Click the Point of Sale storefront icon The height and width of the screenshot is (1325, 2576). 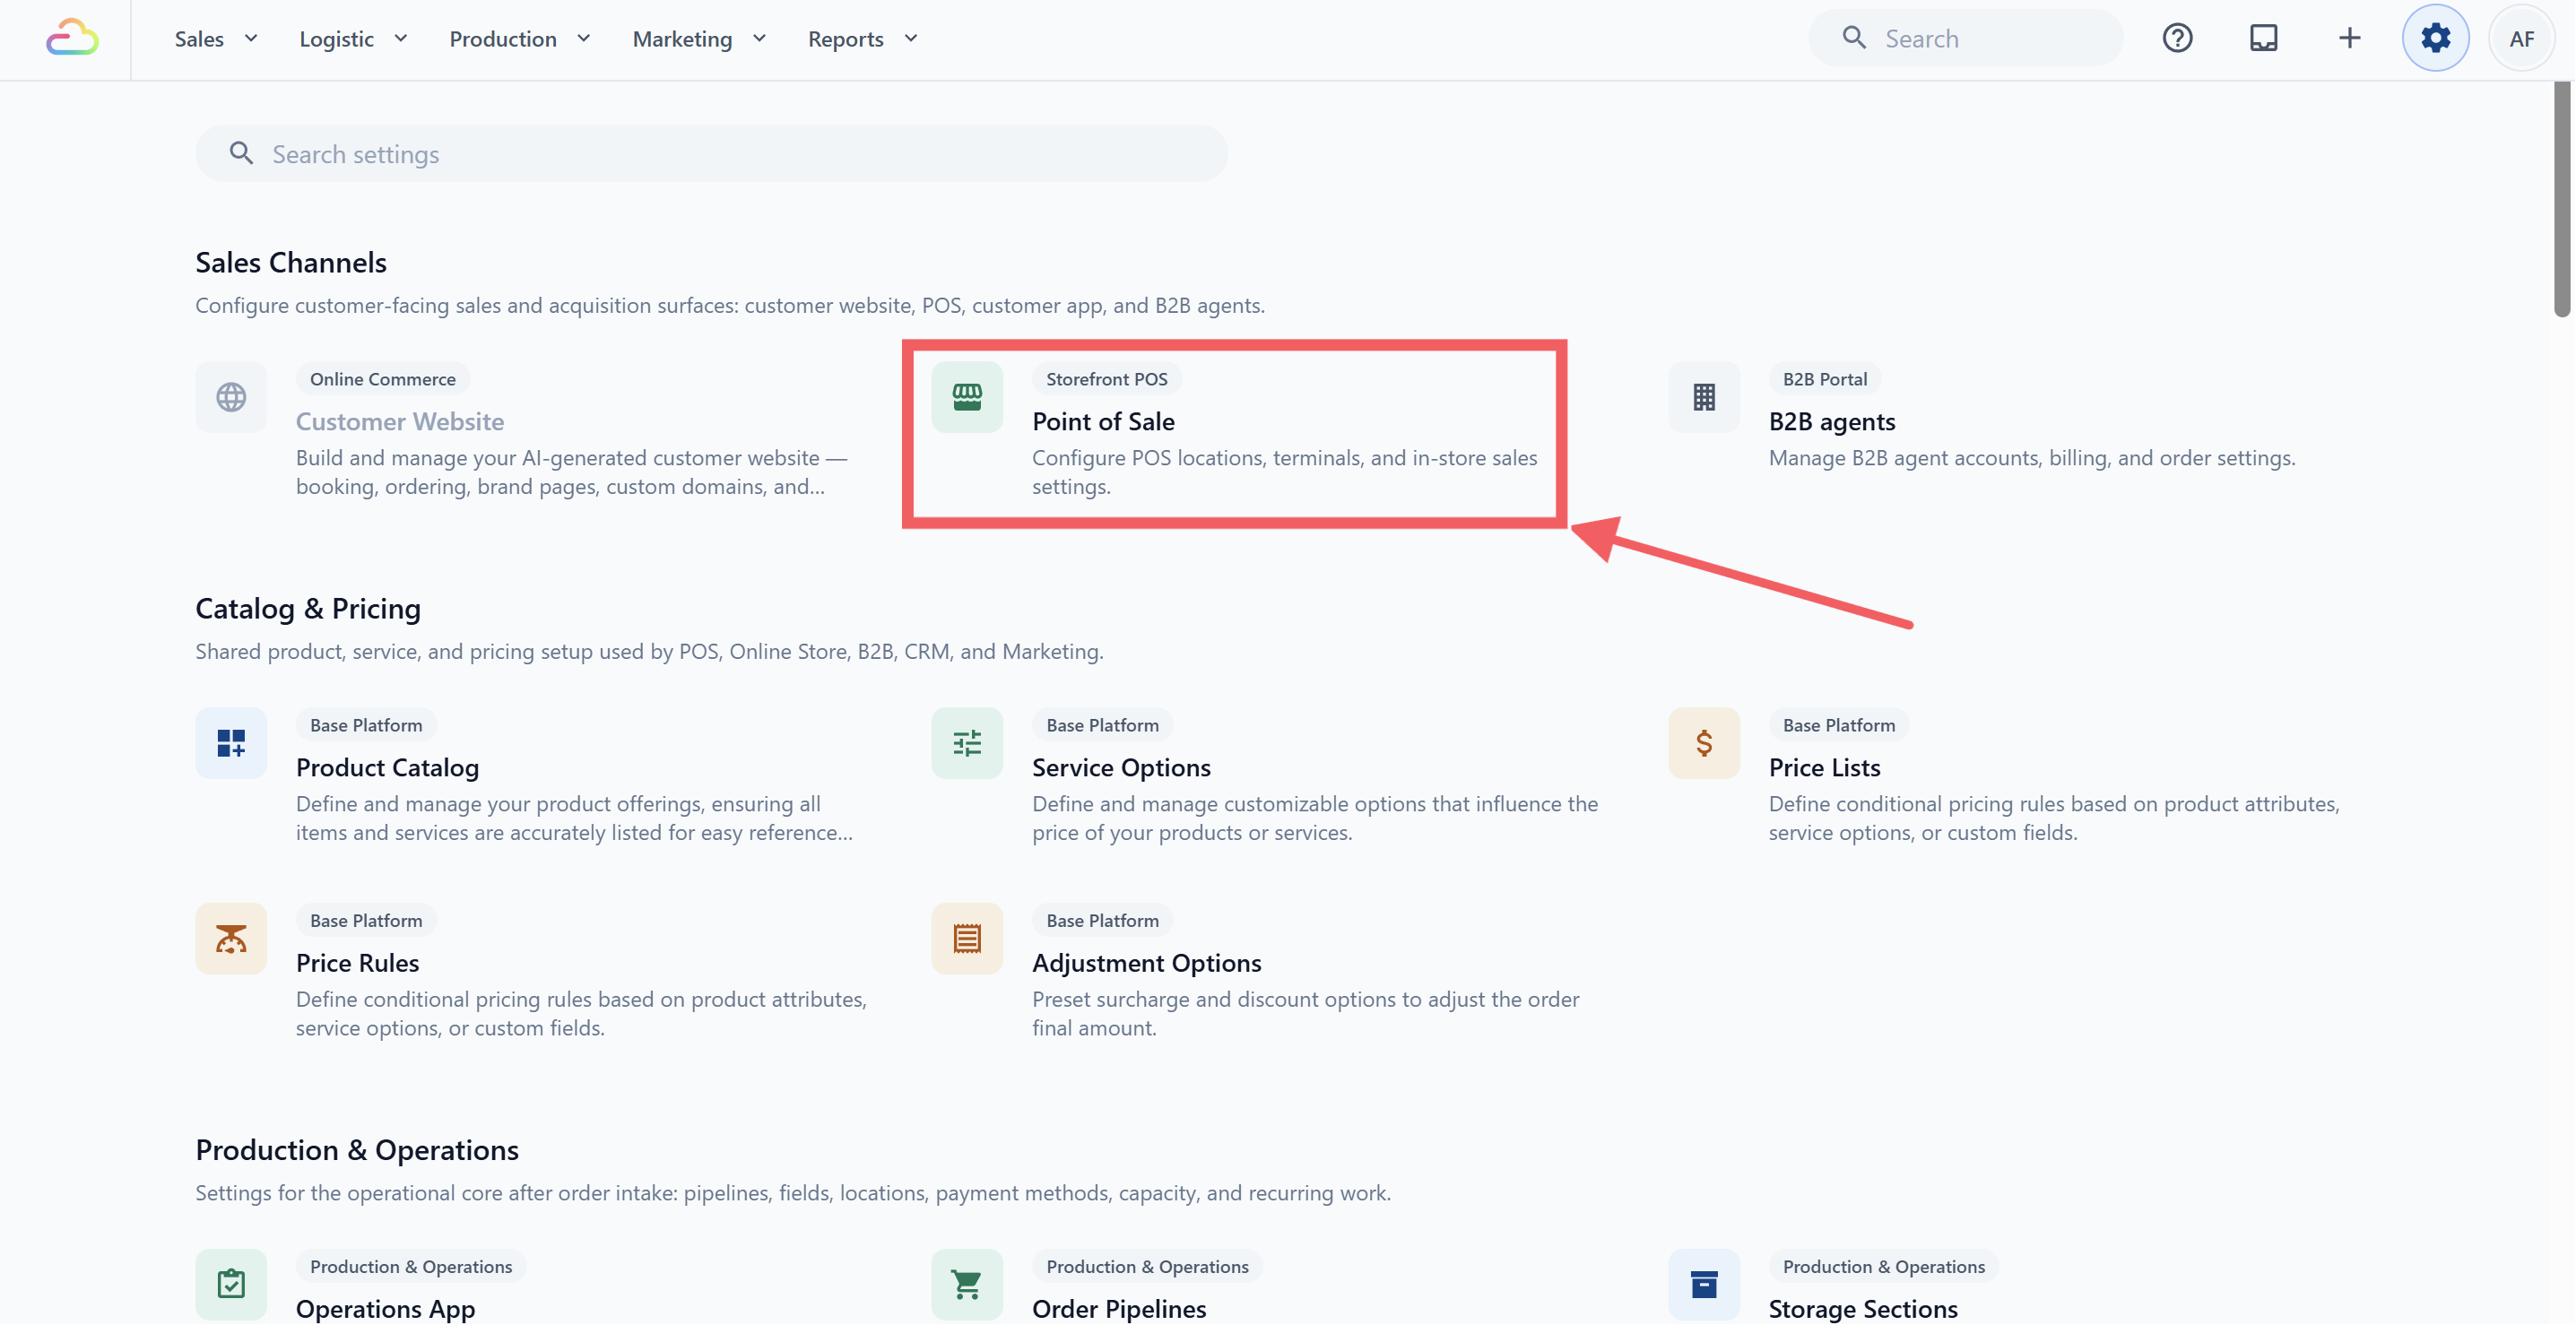[x=967, y=397]
